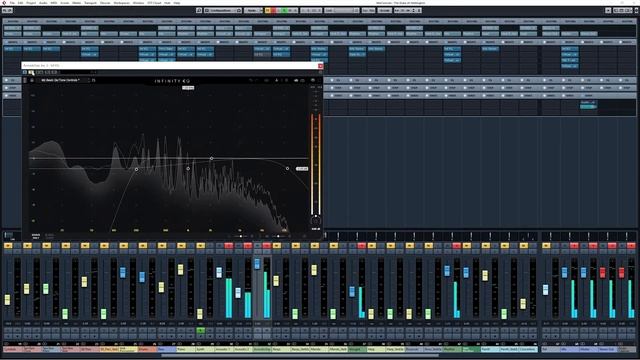Open the Transport menu
The width and height of the screenshot is (640, 360).
pos(90,2)
